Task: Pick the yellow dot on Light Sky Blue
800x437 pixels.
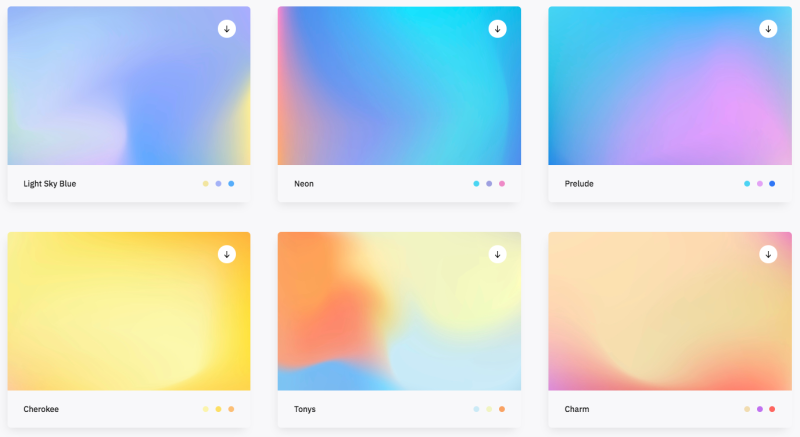Action: [206, 184]
